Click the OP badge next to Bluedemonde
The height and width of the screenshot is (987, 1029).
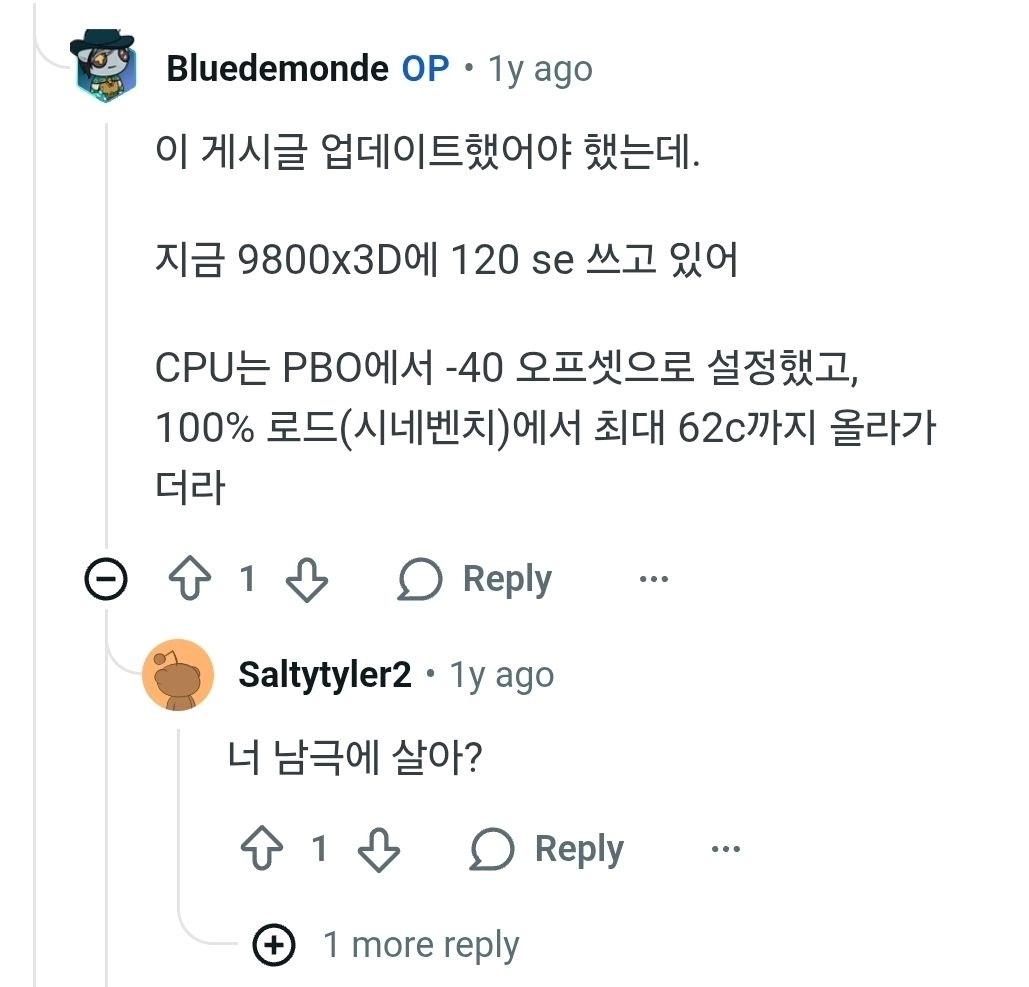click(x=425, y=68)
